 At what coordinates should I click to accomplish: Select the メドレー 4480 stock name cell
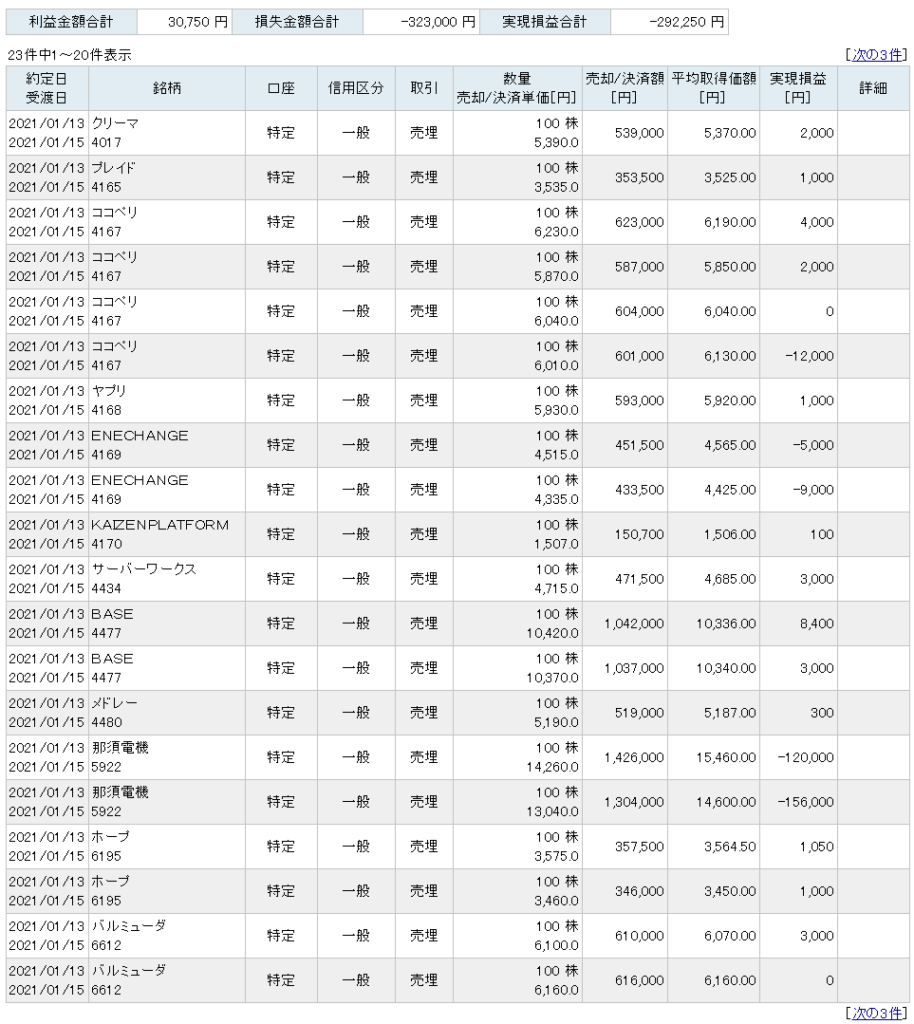coord(167,712)
